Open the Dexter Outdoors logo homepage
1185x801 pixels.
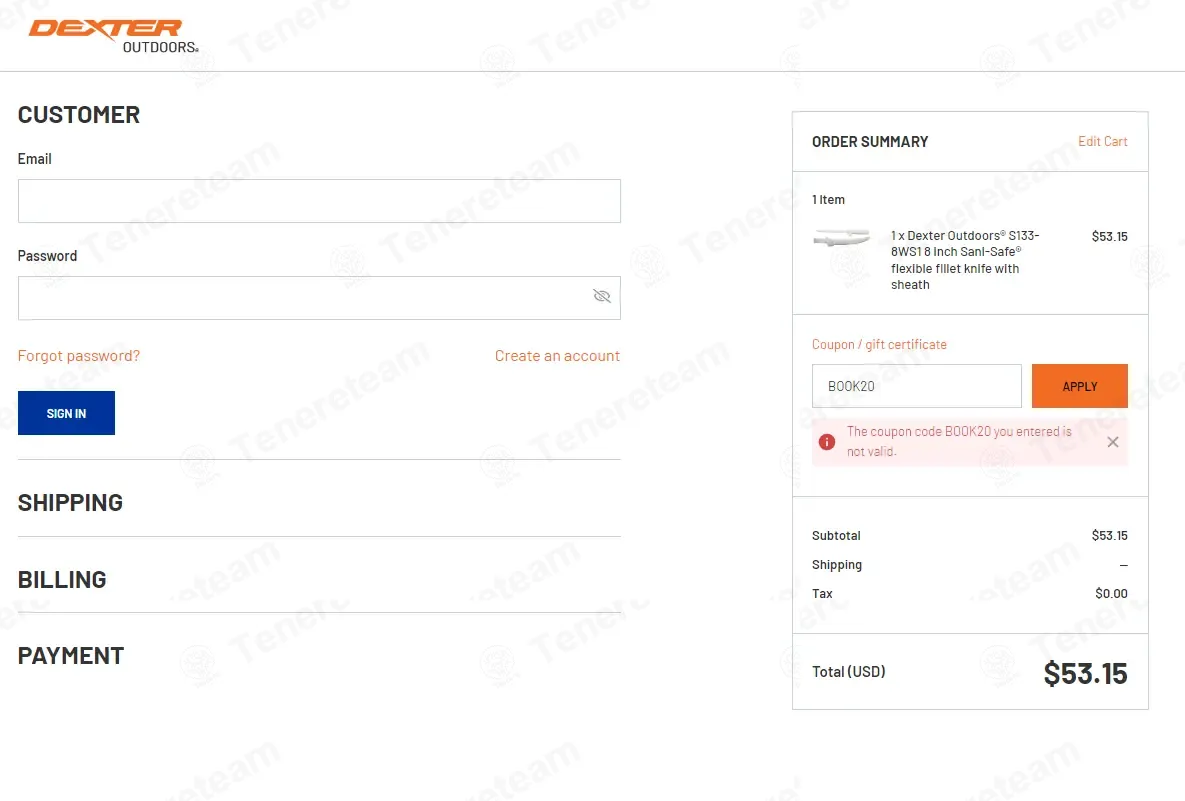coord(114,36)
